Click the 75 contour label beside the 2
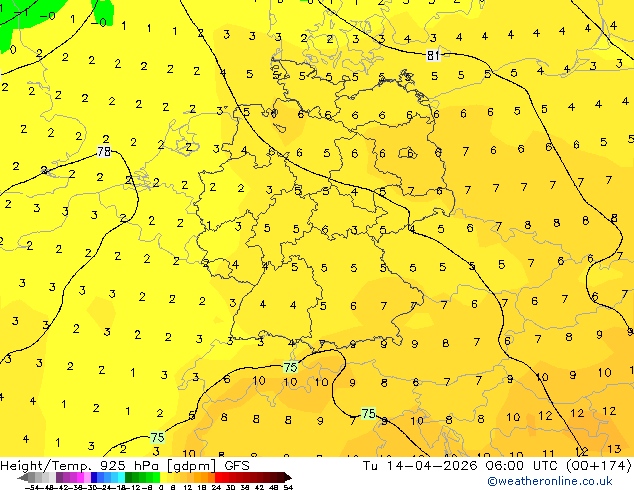This screenshot has height=490, width=634. [x=157, y=437]
